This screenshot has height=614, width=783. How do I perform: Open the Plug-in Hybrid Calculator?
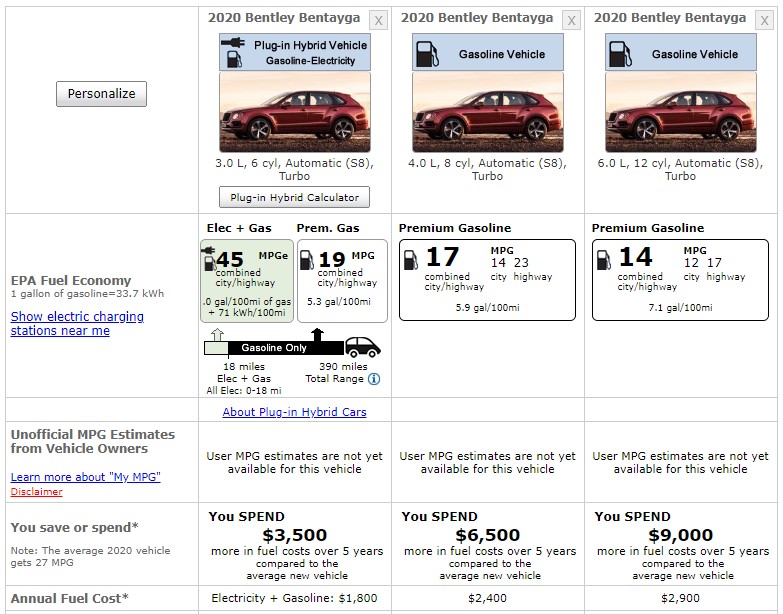coord(295,197)
